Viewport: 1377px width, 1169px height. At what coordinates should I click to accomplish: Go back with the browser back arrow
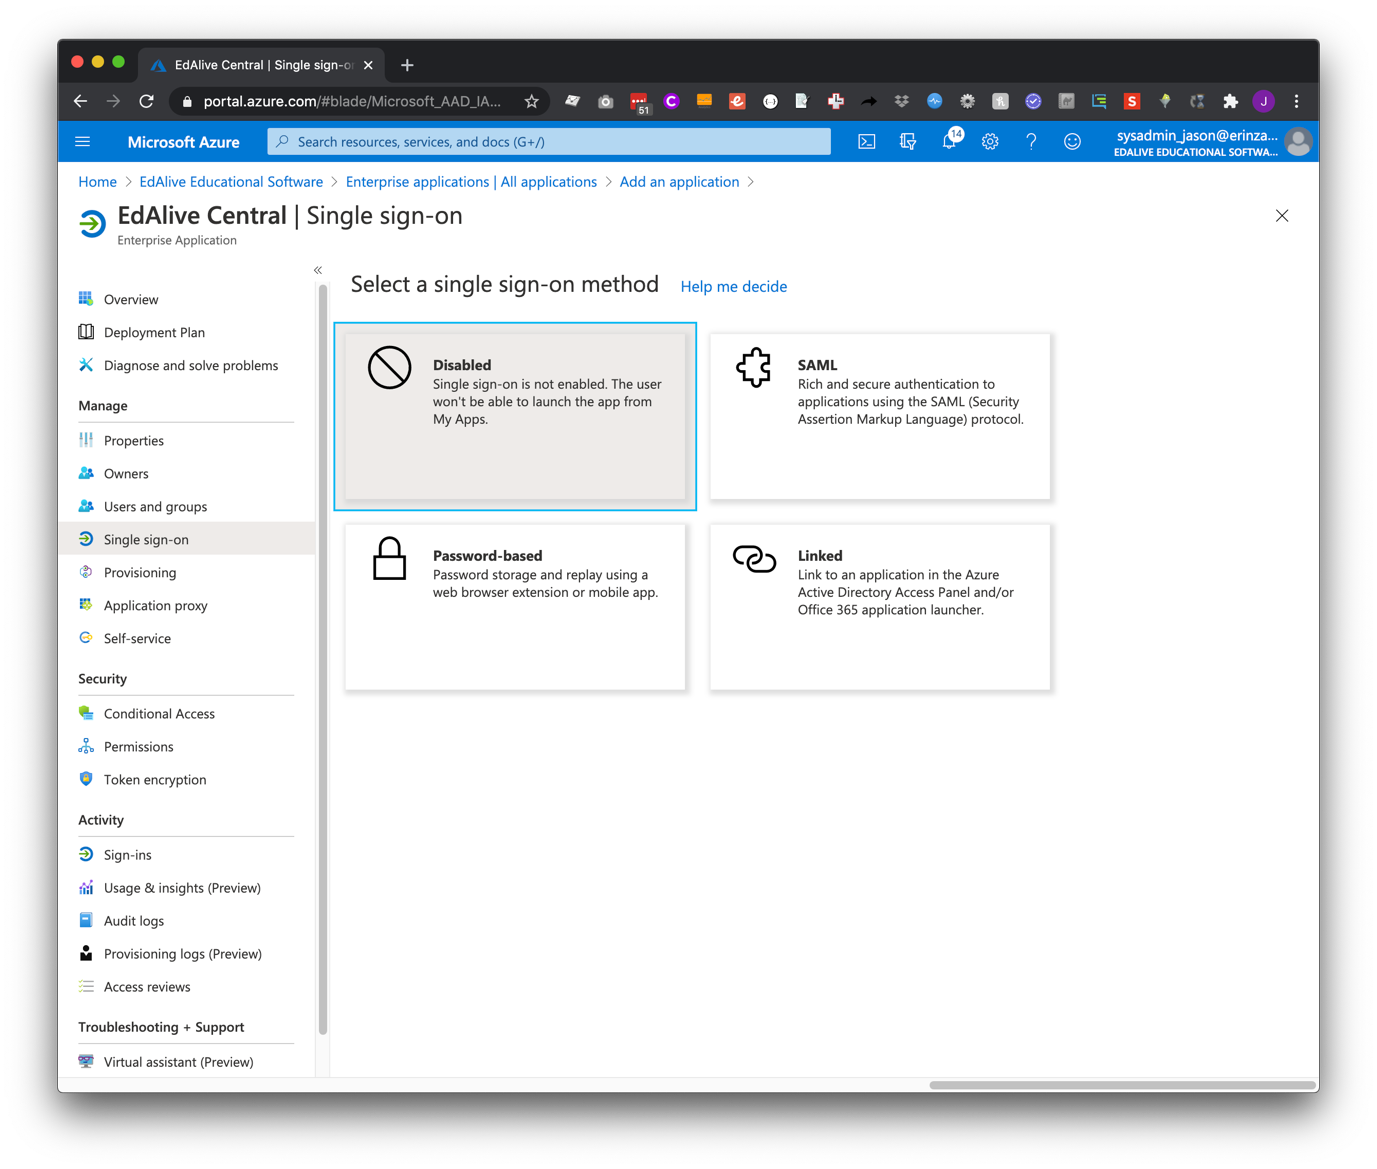point(81,101)
